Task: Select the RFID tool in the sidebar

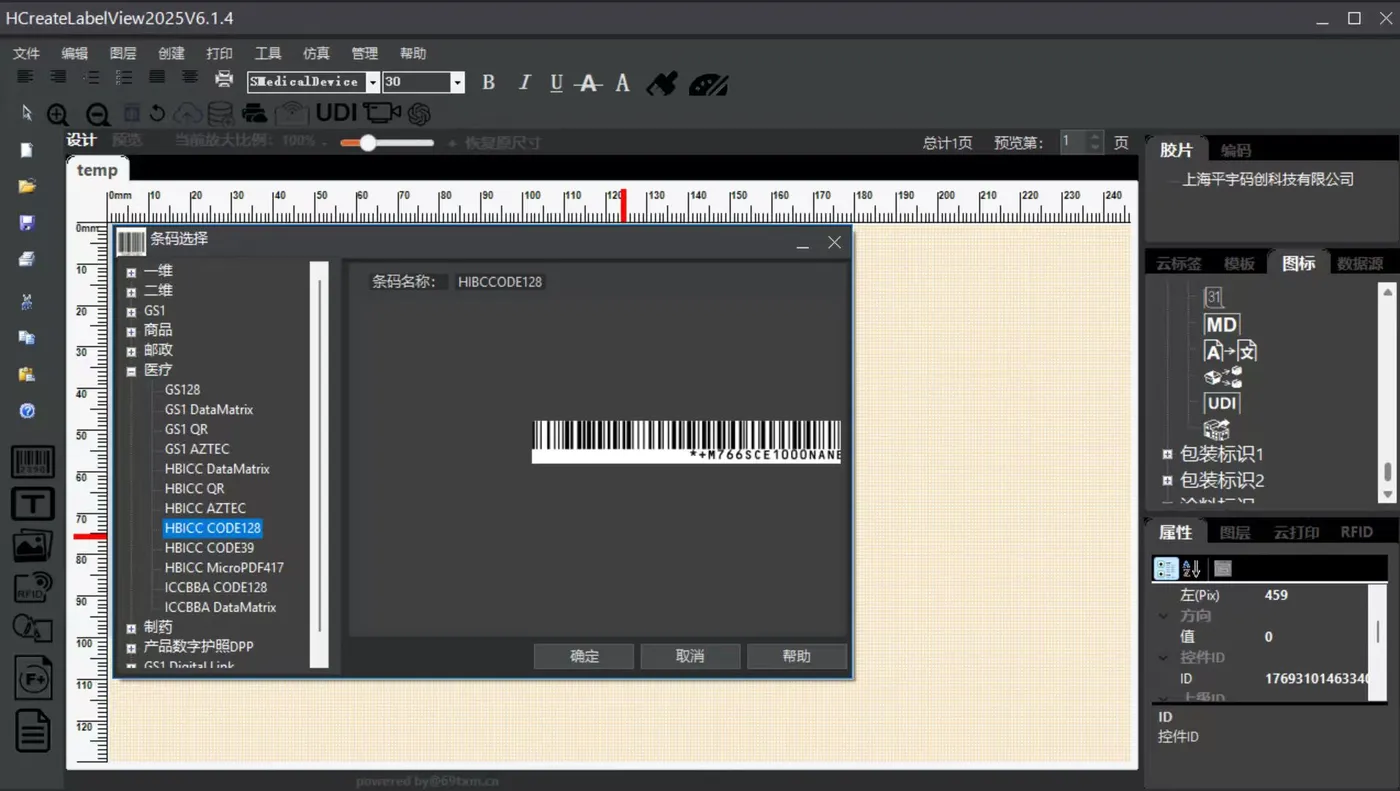Action: click(33, 586)
